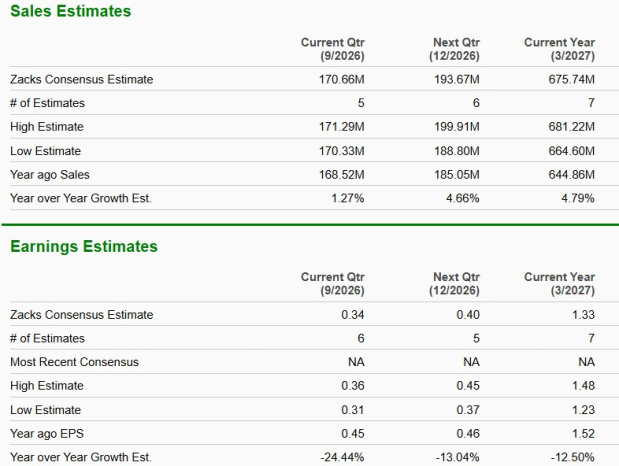Select the Year ago Sales row label
The image size is (619, 466).
tap(50, 175)
